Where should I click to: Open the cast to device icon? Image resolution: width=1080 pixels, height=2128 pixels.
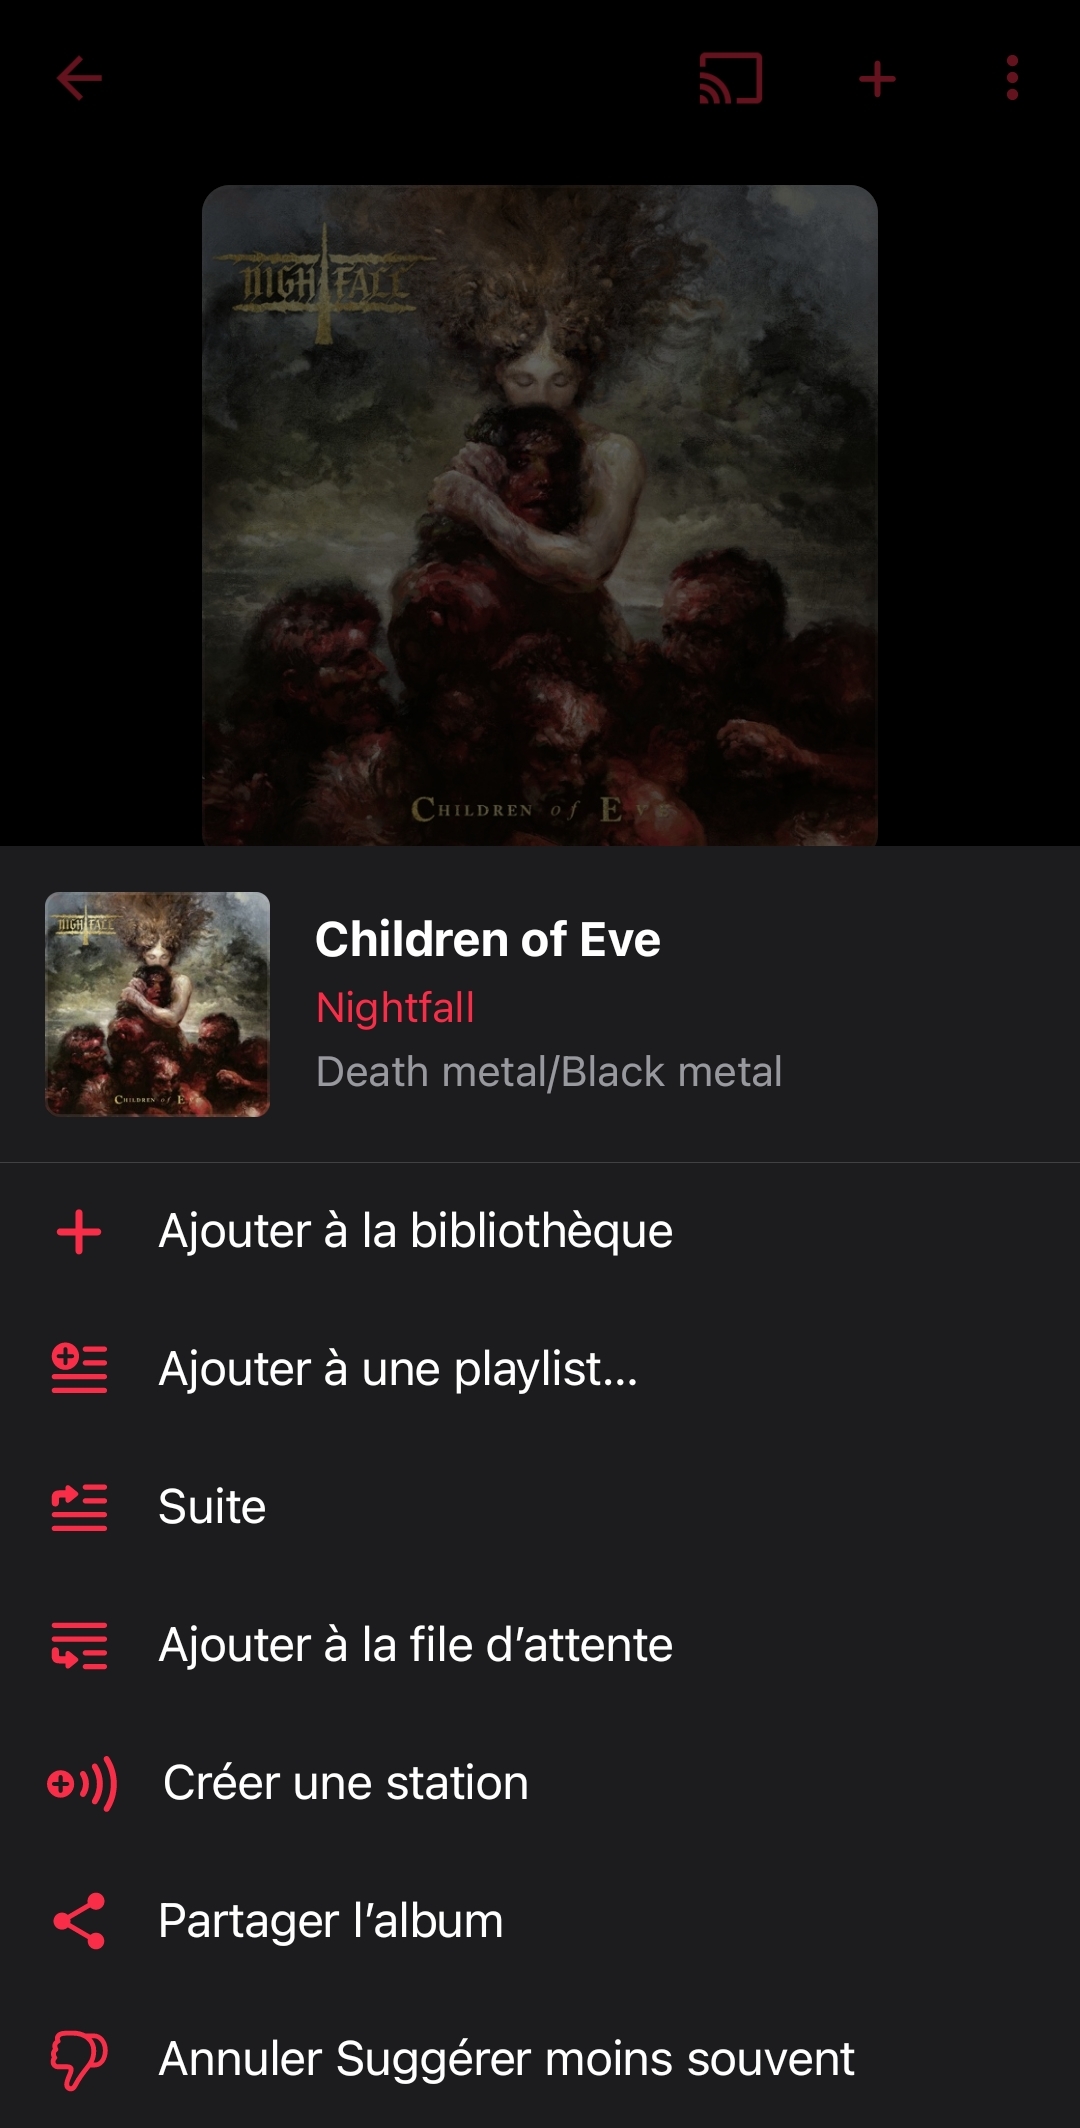[731, 79]
